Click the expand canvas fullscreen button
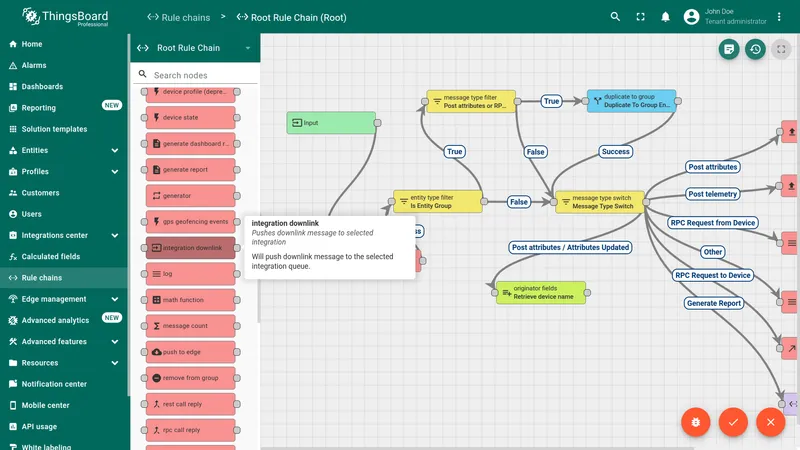Image resolution: width=800 pixels, height=450 pixels. (x=781, y=49)
